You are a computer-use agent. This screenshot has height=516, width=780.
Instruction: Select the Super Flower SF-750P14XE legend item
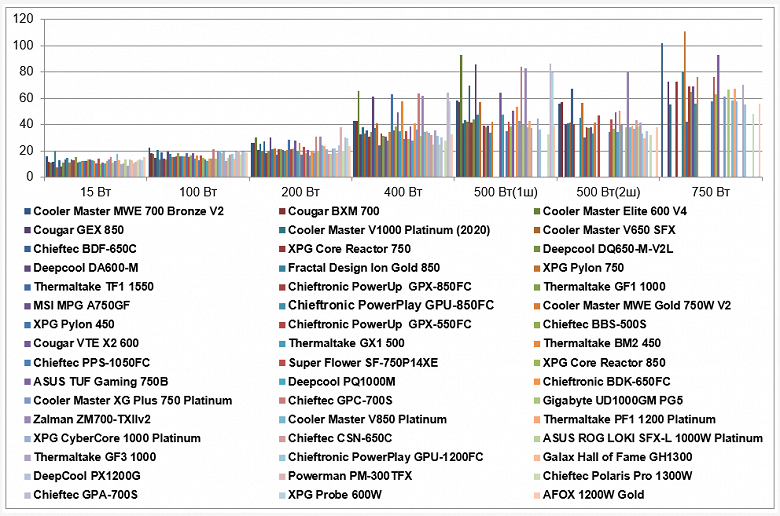(359, 363)
